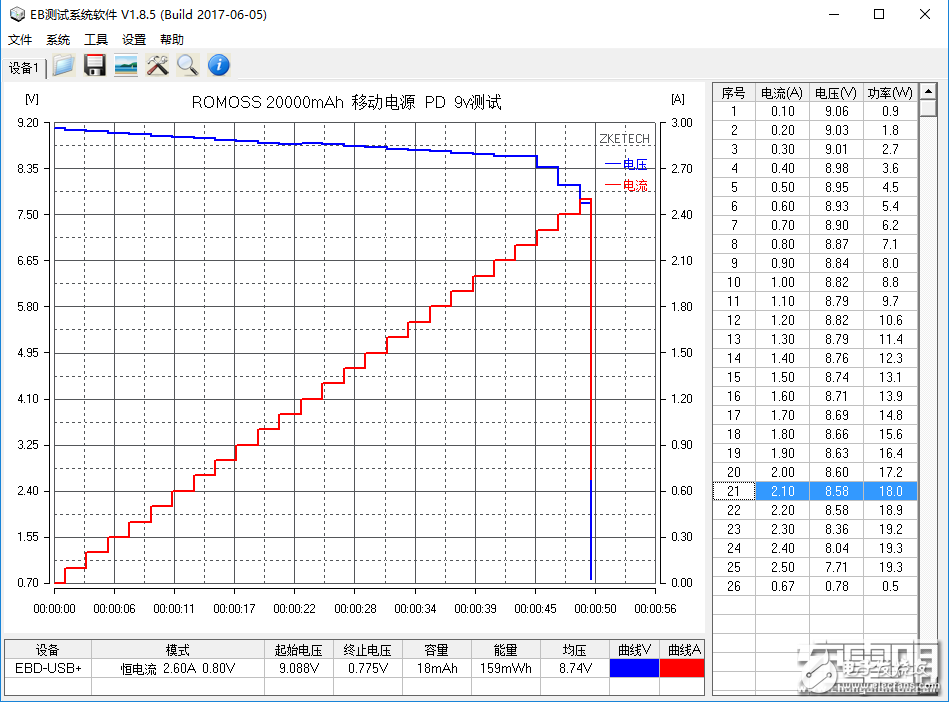Click the EBD-USB+ device label

47,667
